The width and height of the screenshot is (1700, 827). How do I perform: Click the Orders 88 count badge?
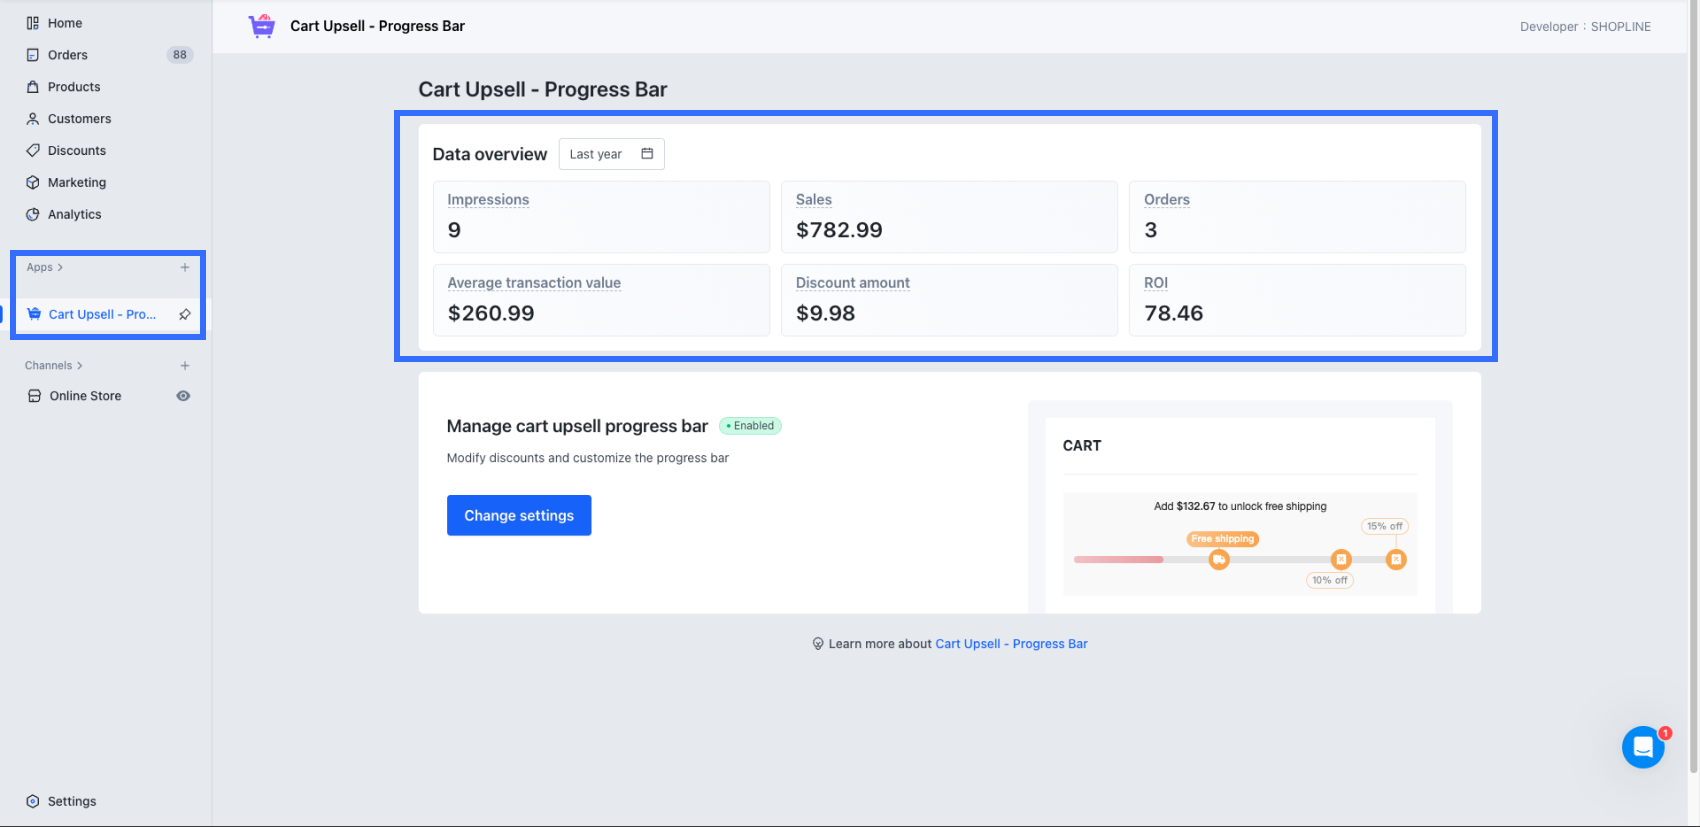tap(180, 55)
